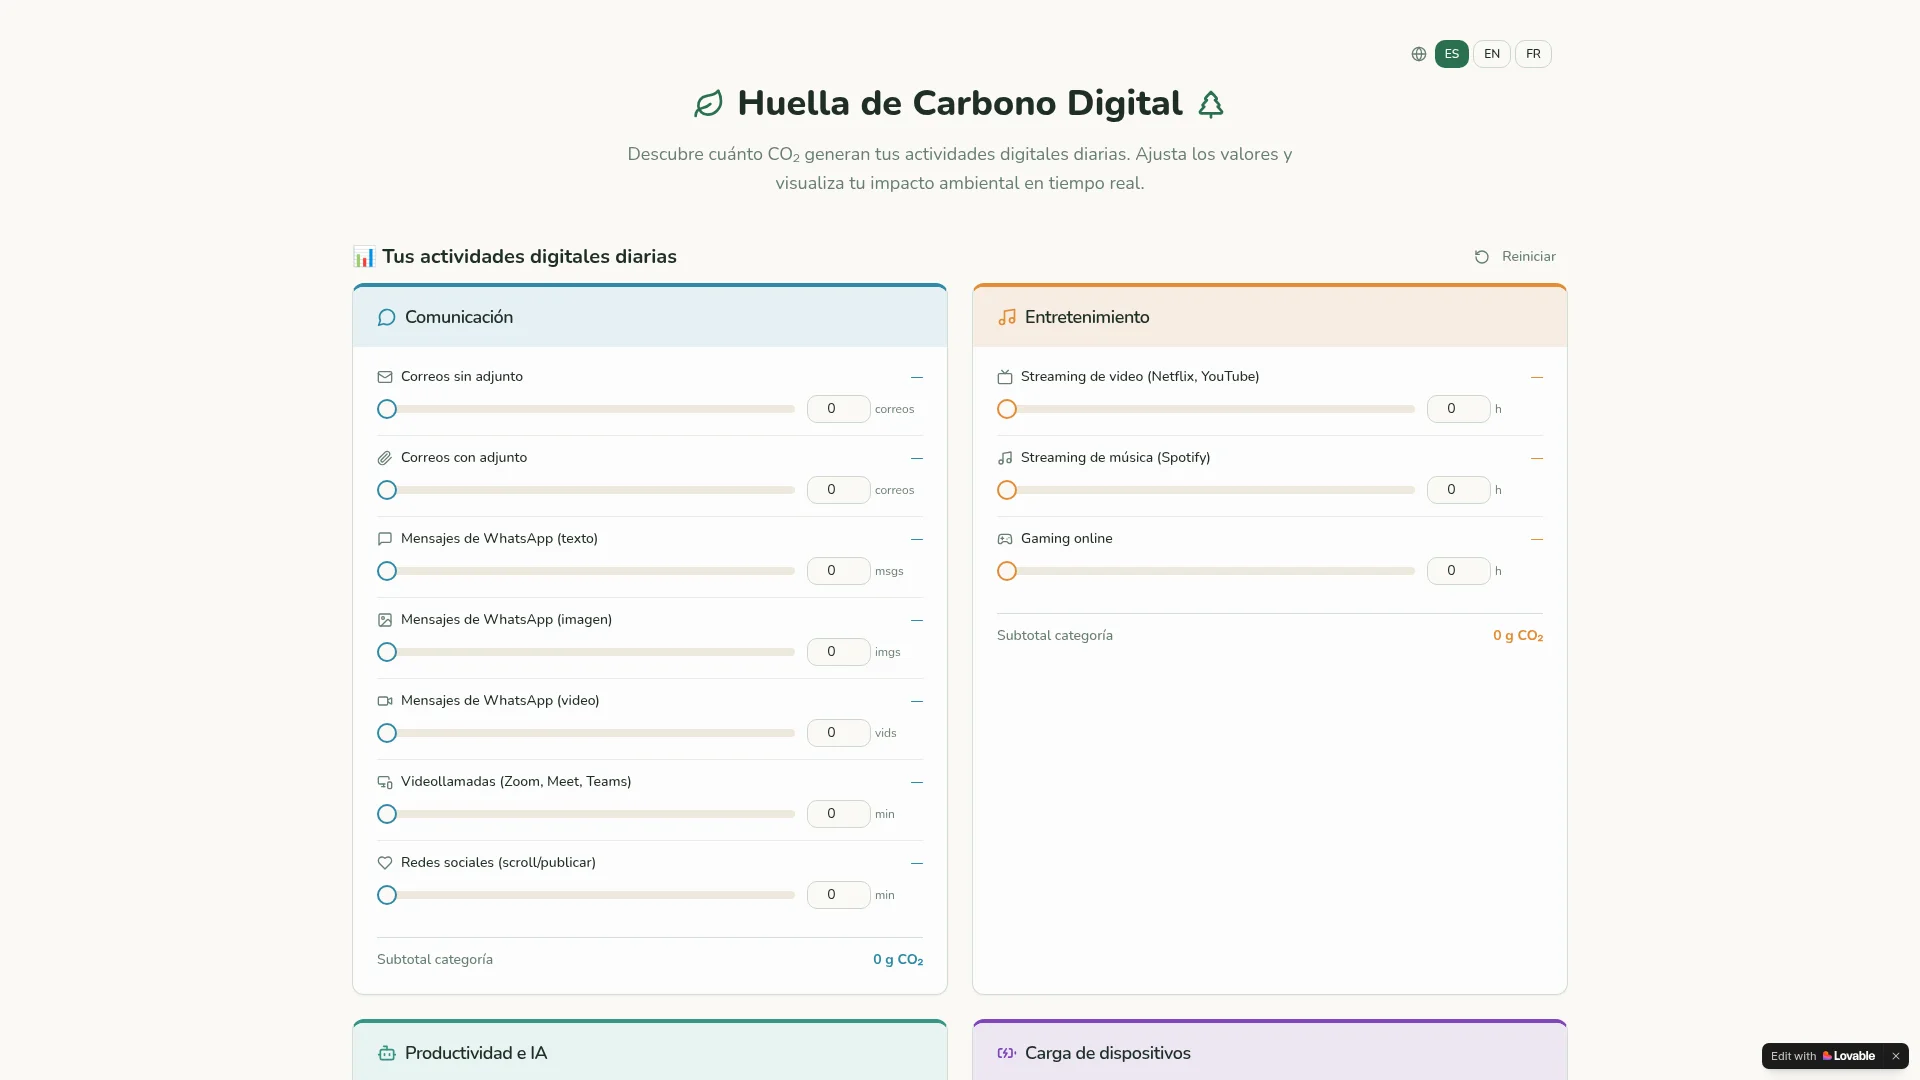This screenshot has width=1920, height=1080.
Task: Click the battery icon for Carga de dispositivos
Action: (1007, 1053)
